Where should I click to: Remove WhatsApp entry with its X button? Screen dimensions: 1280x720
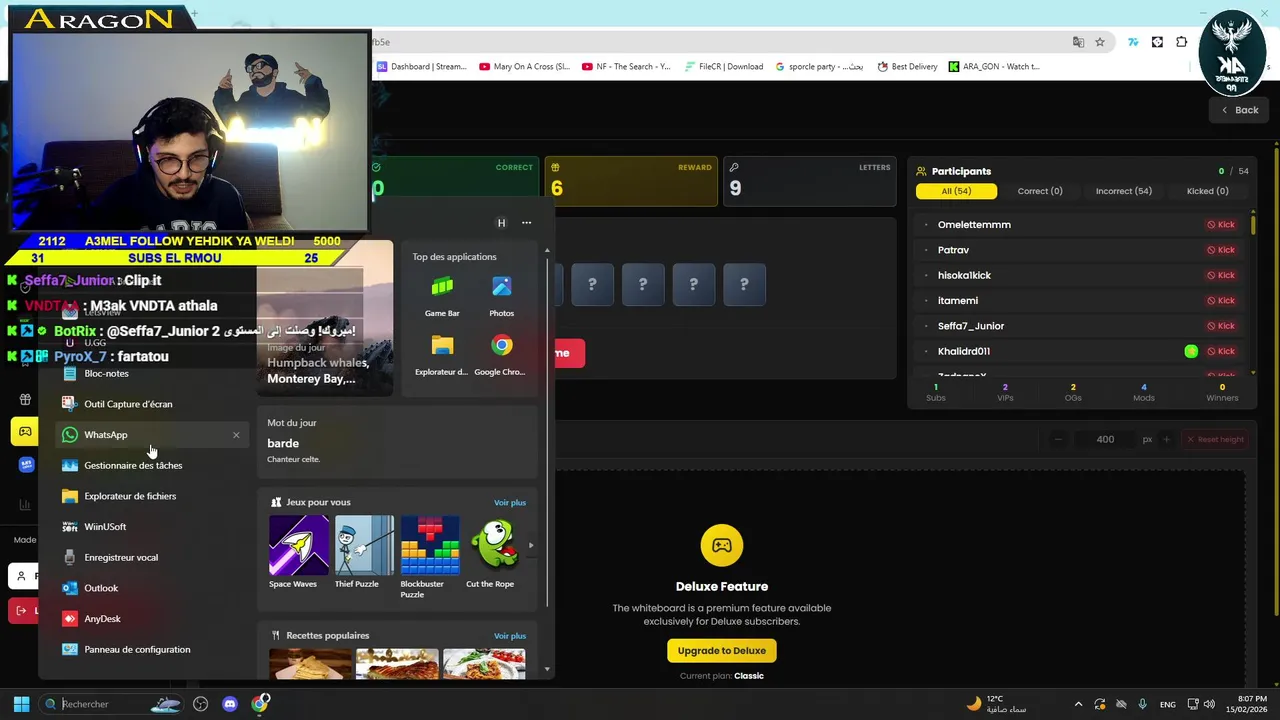236,435
